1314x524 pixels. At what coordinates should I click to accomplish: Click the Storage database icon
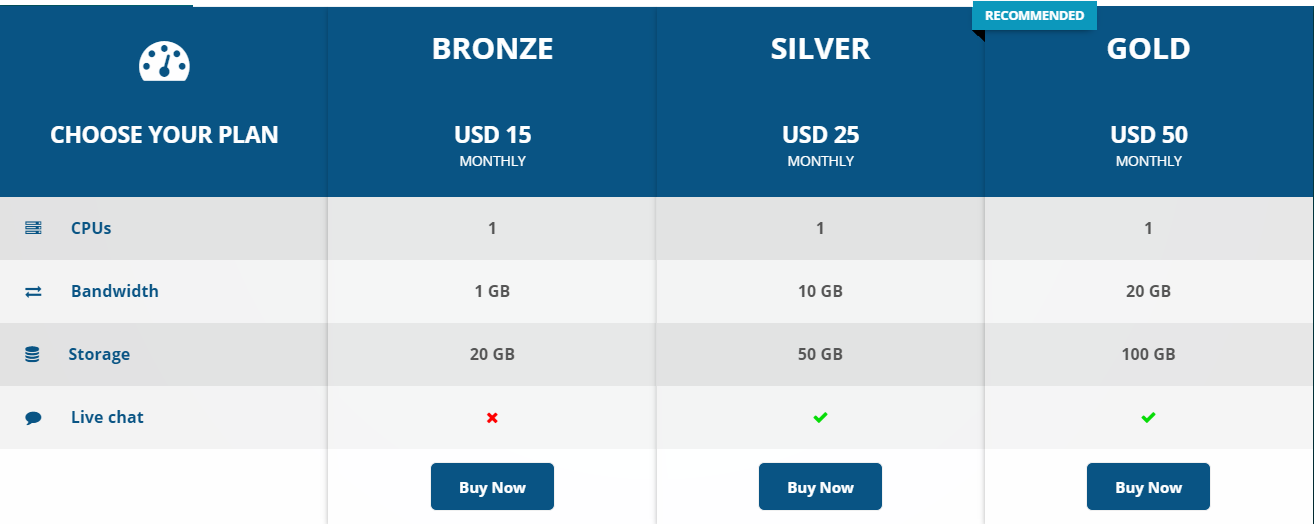(33, 355)
